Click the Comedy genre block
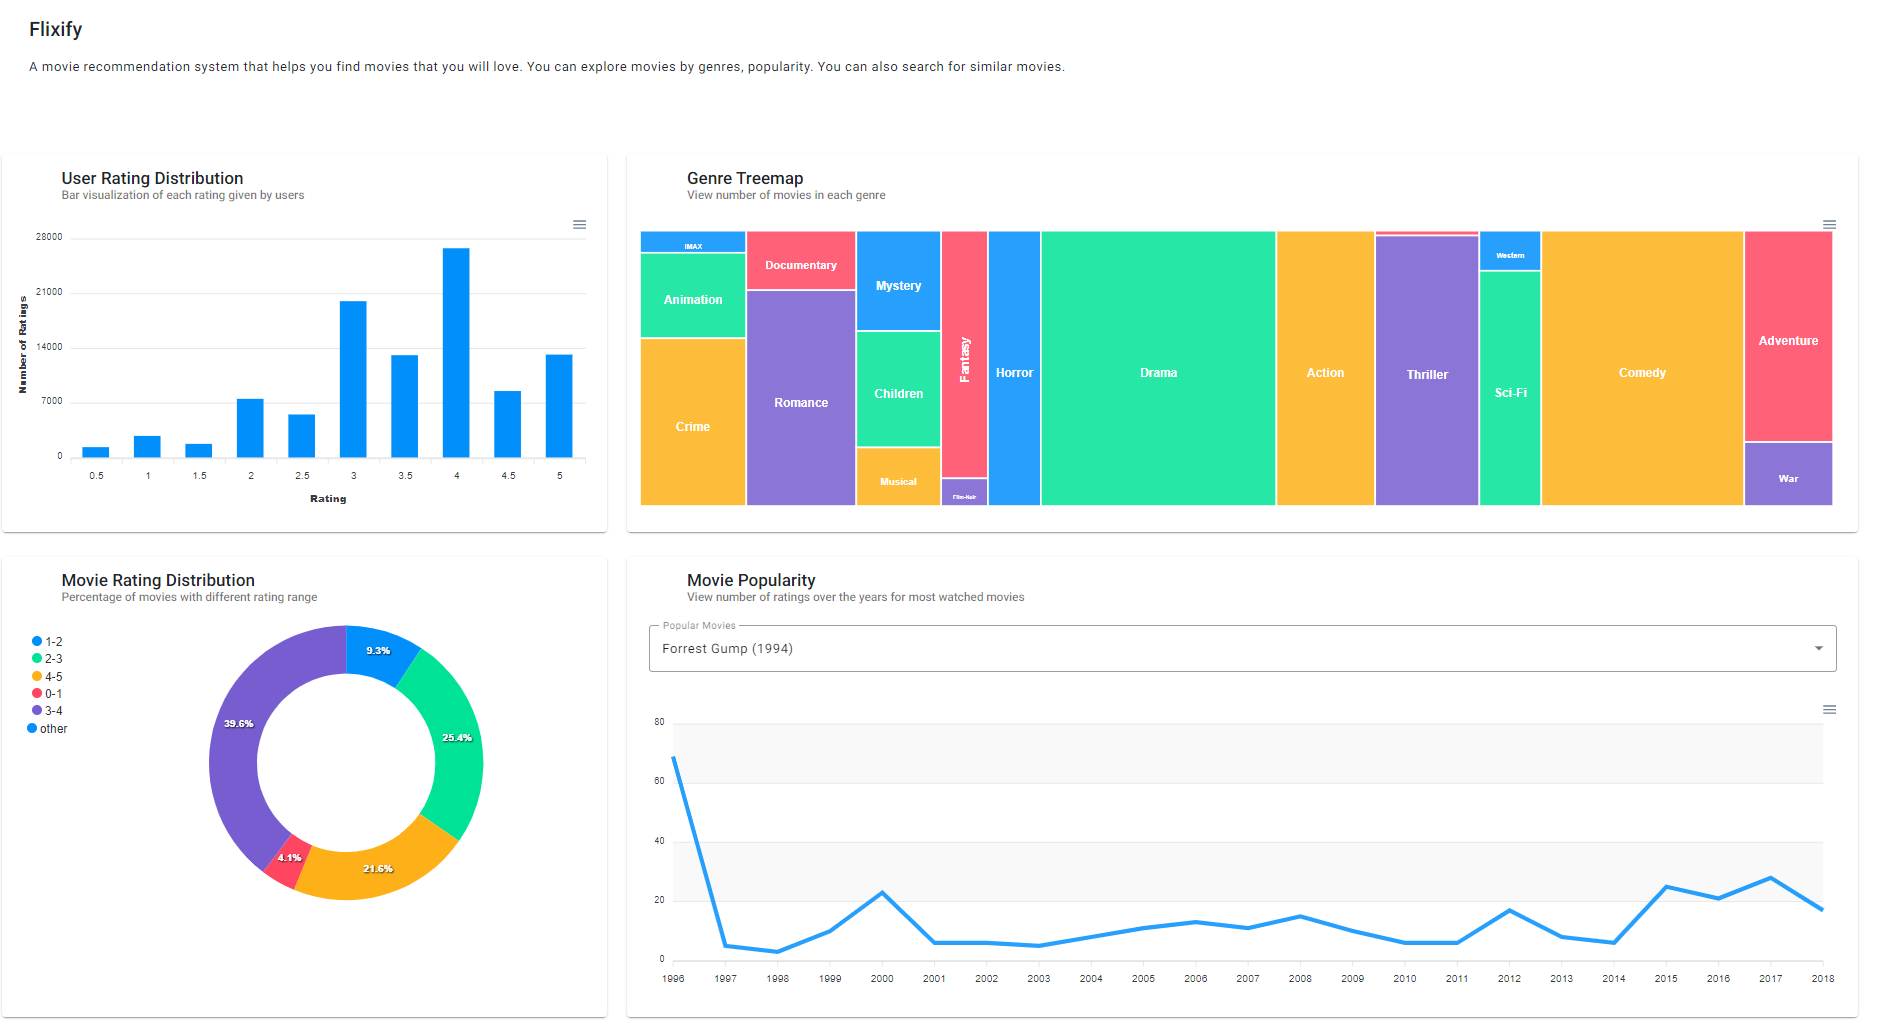This screenshot has width=1878, height=1033. 1641,372
